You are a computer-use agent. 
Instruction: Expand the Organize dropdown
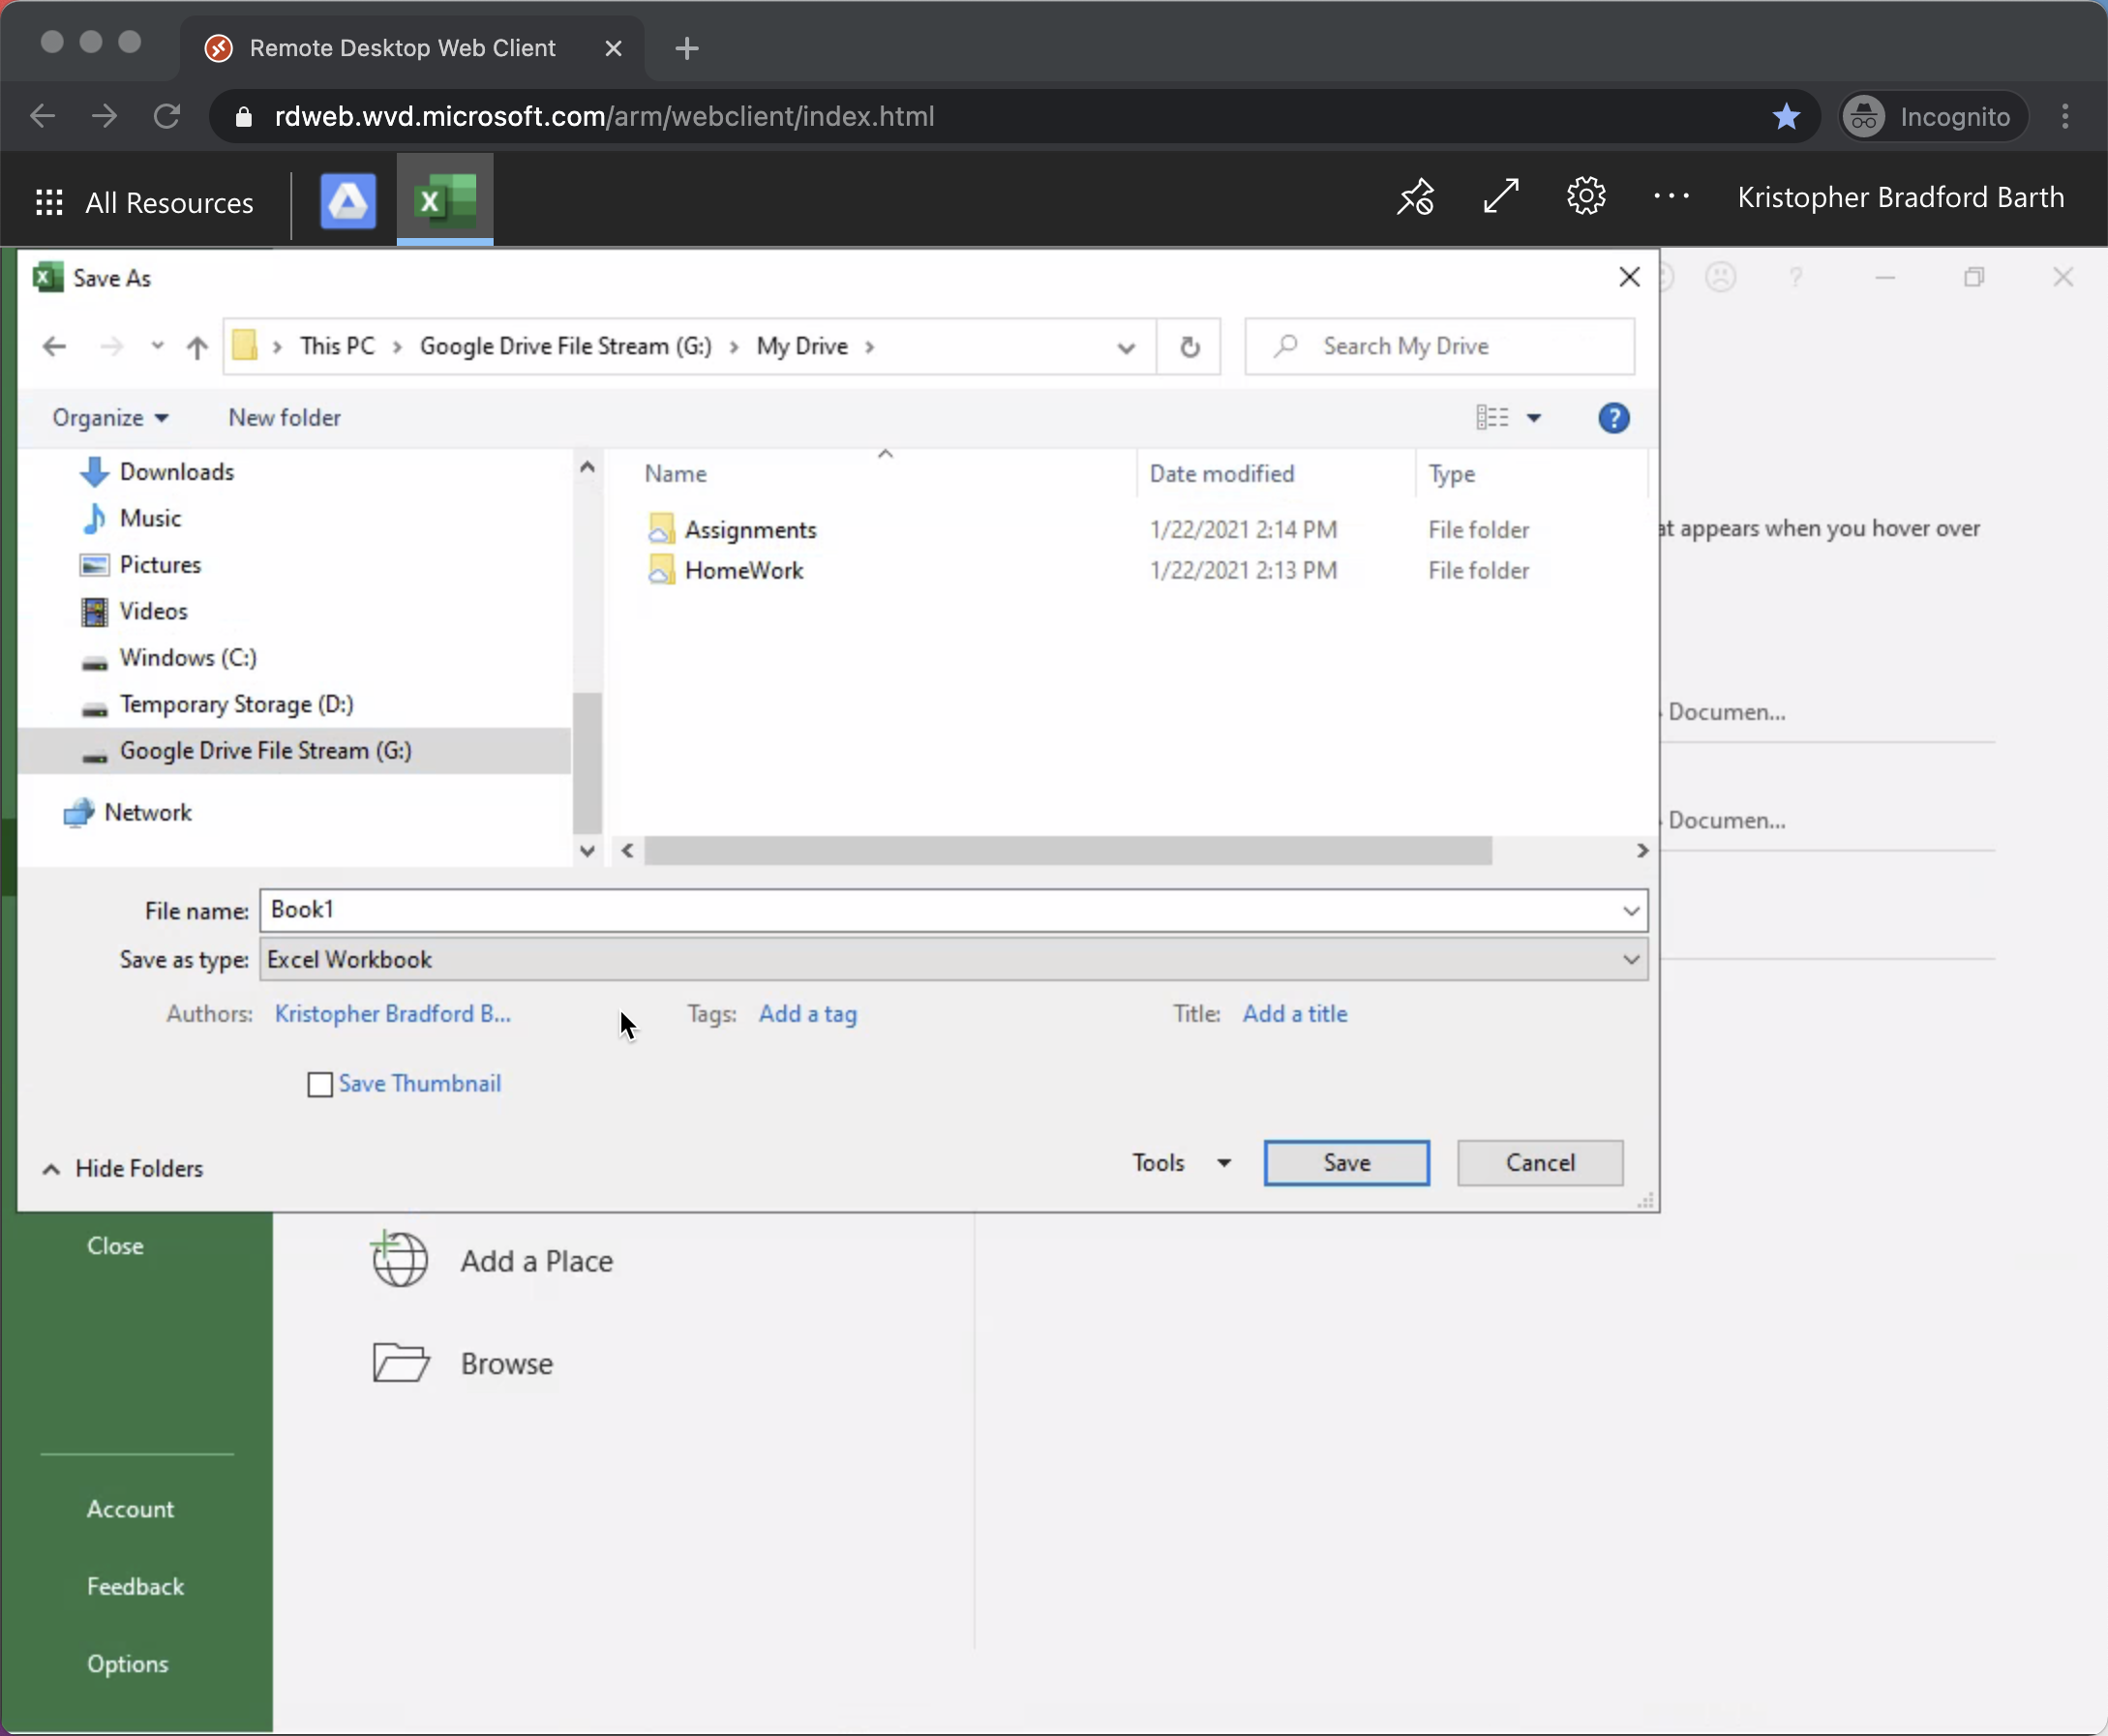pyautogui.click(x=110, y=418)
